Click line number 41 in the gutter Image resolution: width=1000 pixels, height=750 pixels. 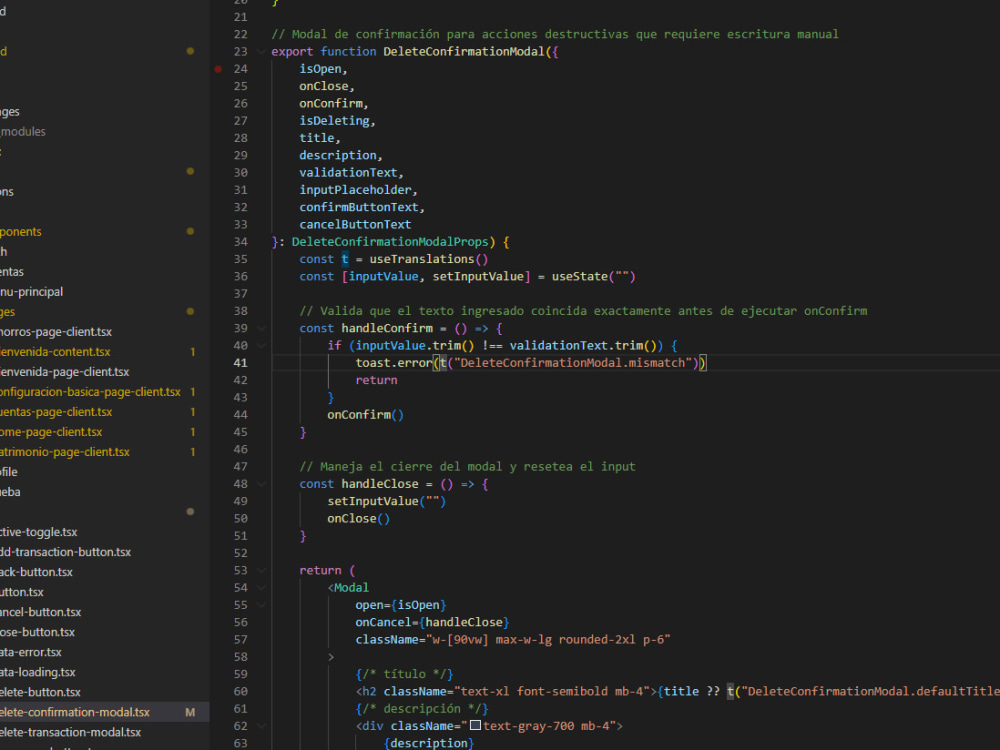tap(240, 363)
